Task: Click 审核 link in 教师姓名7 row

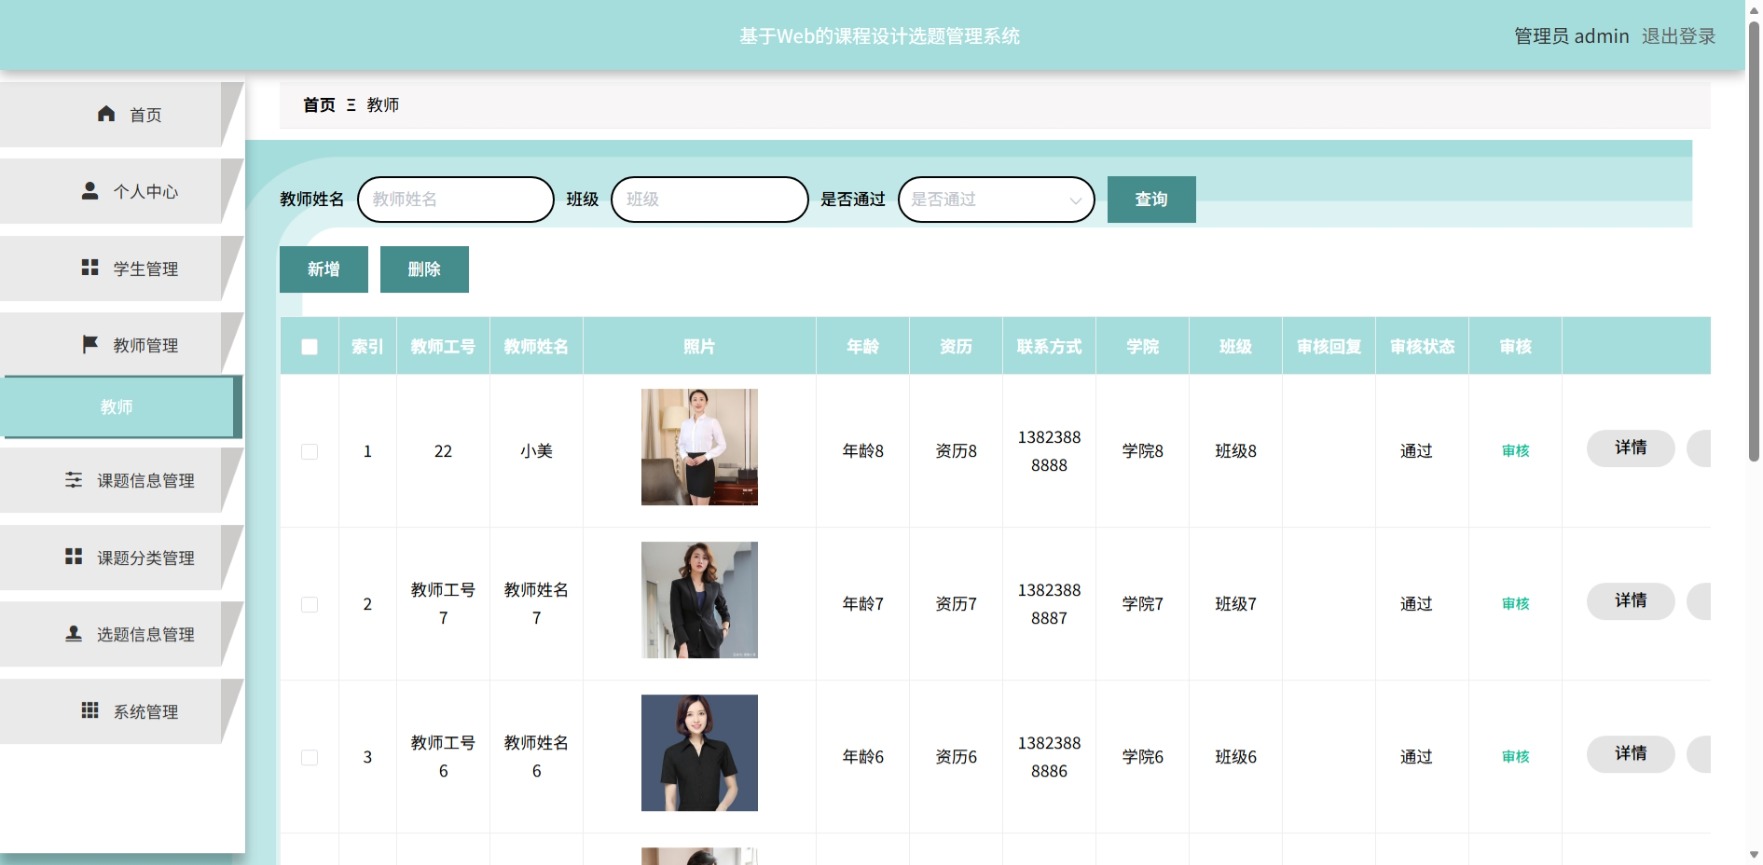Action: click(1515, 604)
